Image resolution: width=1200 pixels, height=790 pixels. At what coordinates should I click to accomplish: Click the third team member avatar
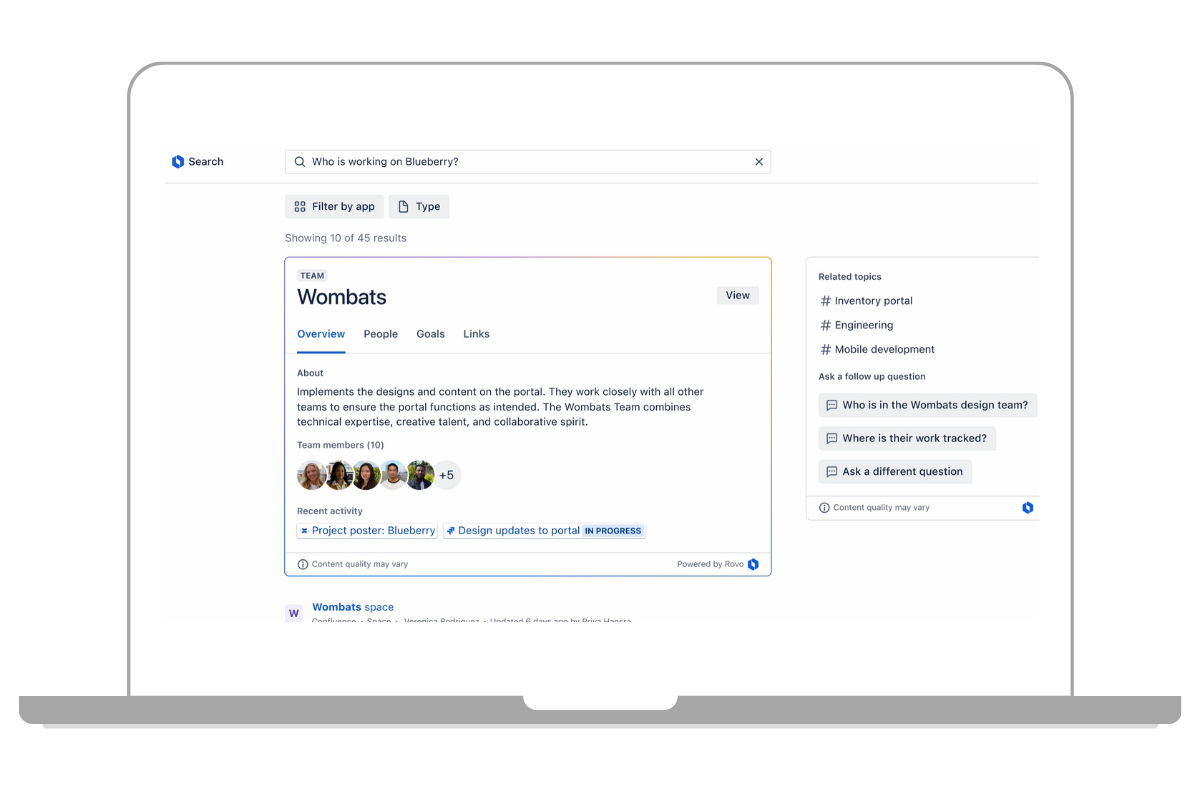(366, 475)
